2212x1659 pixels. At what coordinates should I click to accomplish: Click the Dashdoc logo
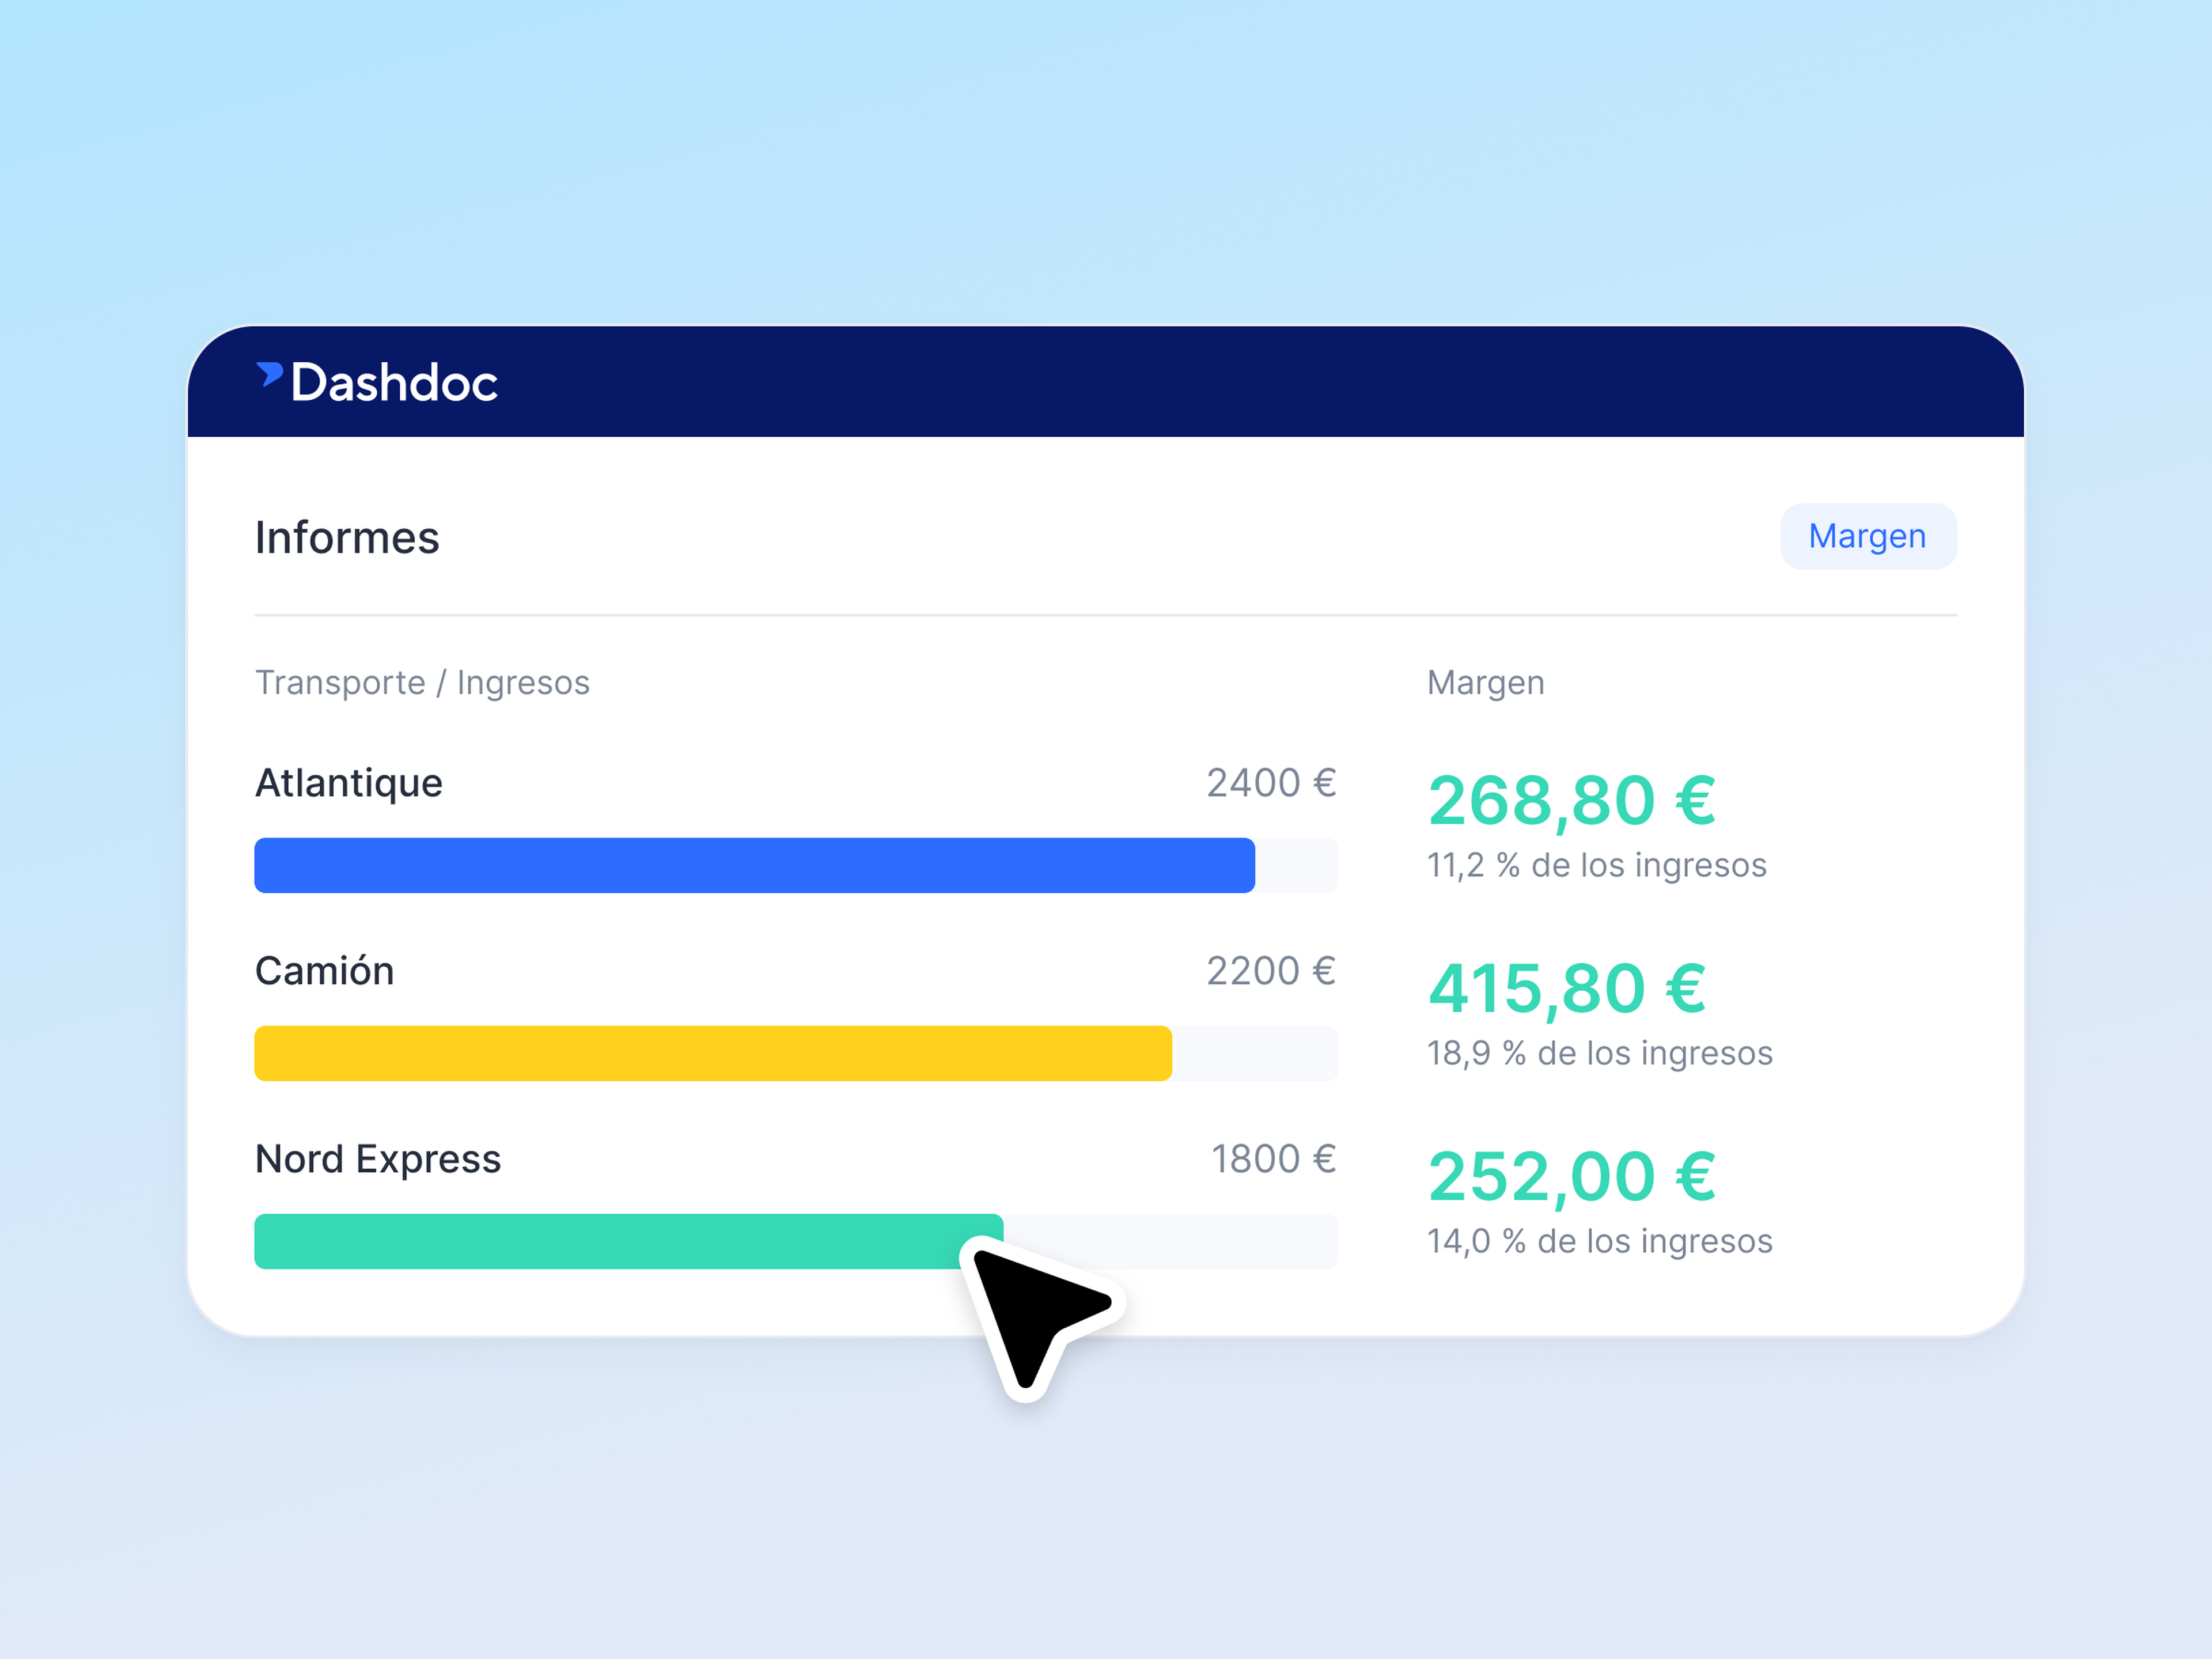click(x=377, y=382)
